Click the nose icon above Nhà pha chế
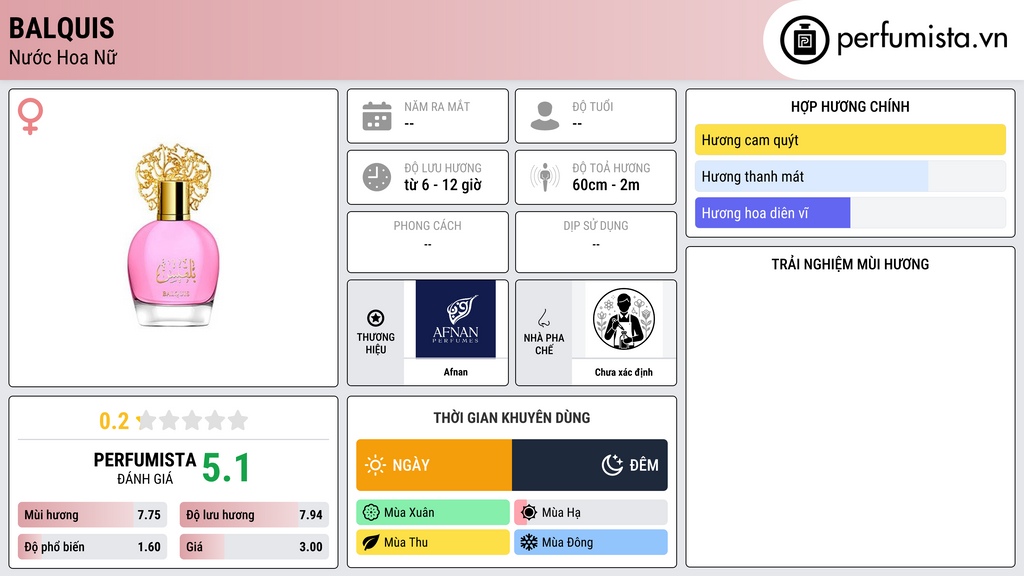This screenshot has width=1024, height=576. [x=543, y=318]
